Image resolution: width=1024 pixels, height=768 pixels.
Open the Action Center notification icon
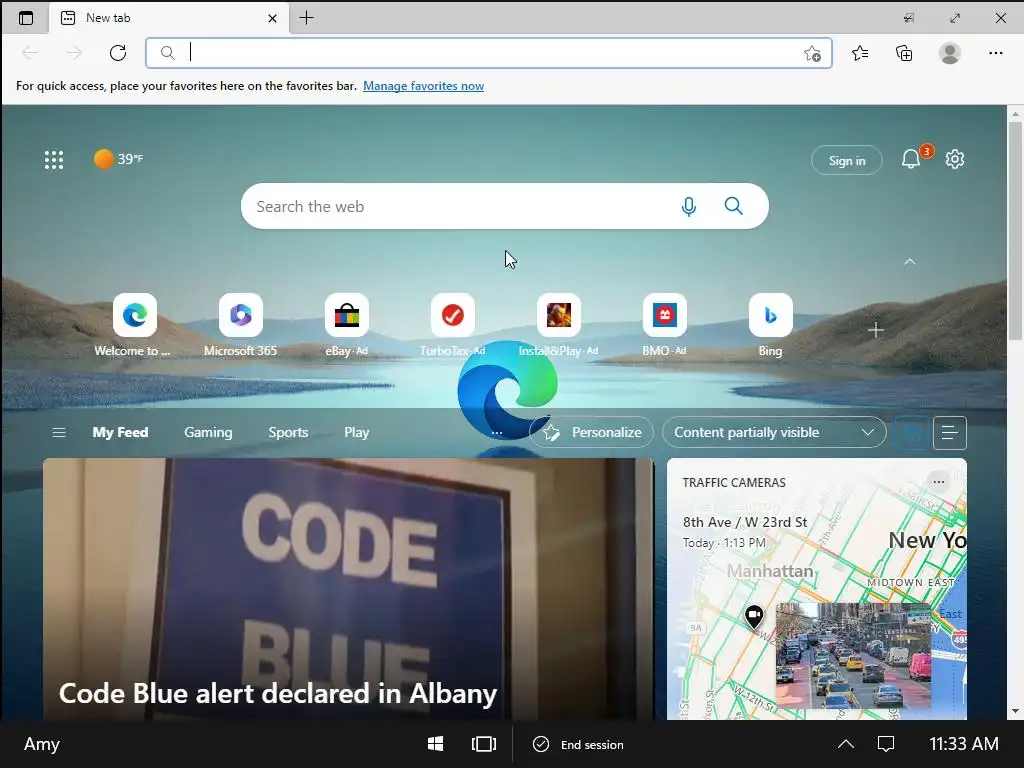pos(886,744)
